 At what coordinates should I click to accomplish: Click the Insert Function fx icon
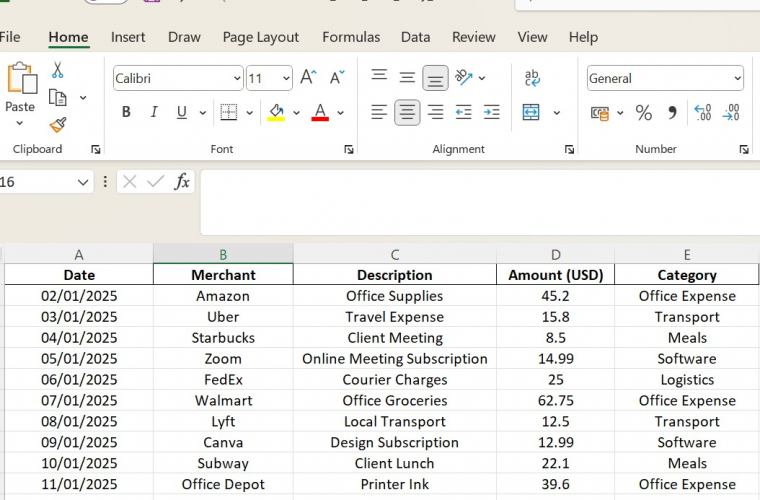[182, 182]
